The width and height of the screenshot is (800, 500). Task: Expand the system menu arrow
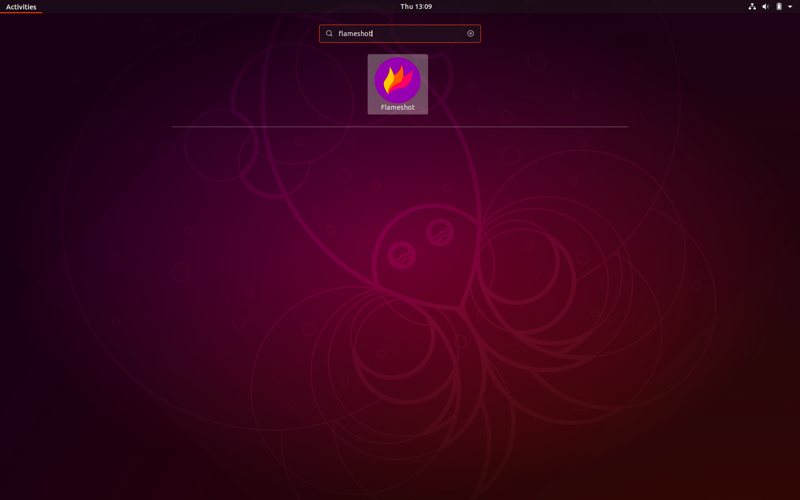pyautogui.click(x=790, y=7)
